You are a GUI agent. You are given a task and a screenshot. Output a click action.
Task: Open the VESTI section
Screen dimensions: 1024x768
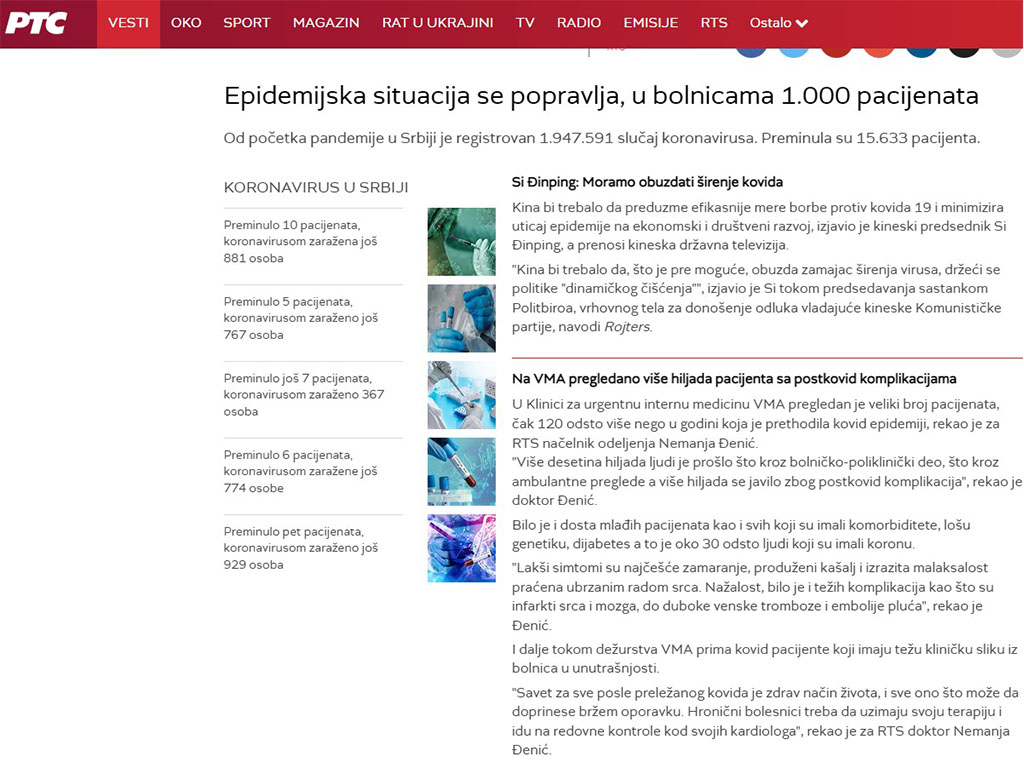click(x=129, y=23)
